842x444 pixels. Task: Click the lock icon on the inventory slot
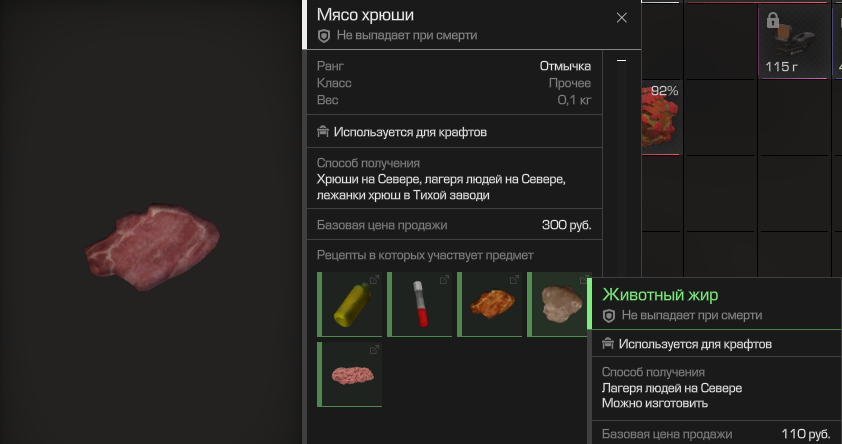pos(773,20)
